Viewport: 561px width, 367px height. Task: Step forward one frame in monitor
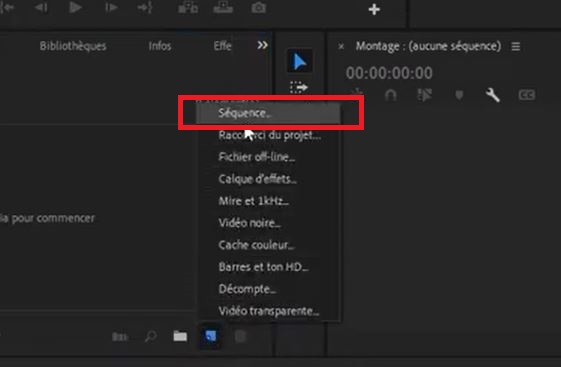111,8
